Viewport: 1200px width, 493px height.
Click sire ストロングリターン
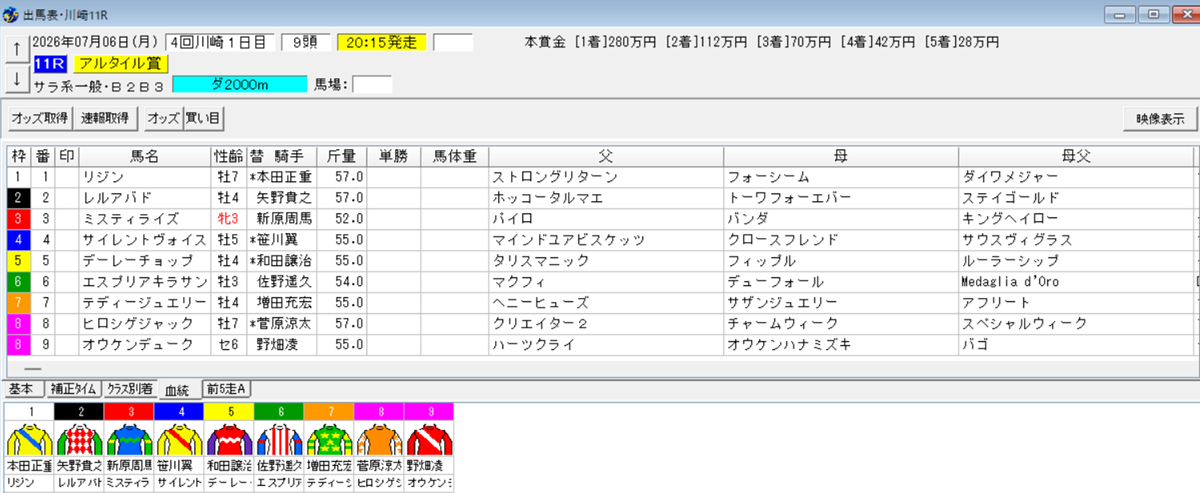(x=556, y=176)
